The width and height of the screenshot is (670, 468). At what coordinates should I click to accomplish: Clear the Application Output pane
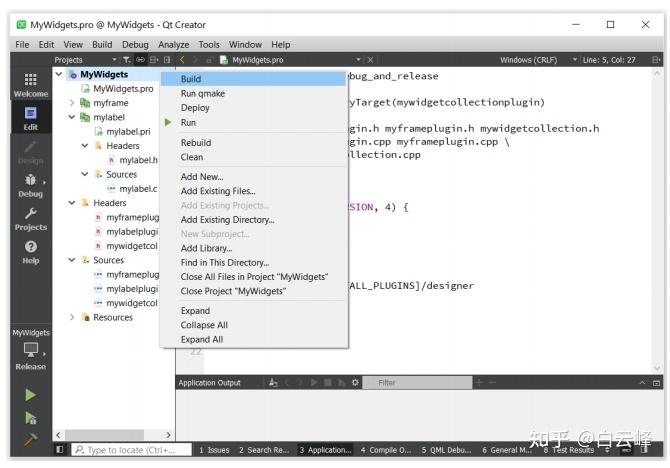[273, 383]
